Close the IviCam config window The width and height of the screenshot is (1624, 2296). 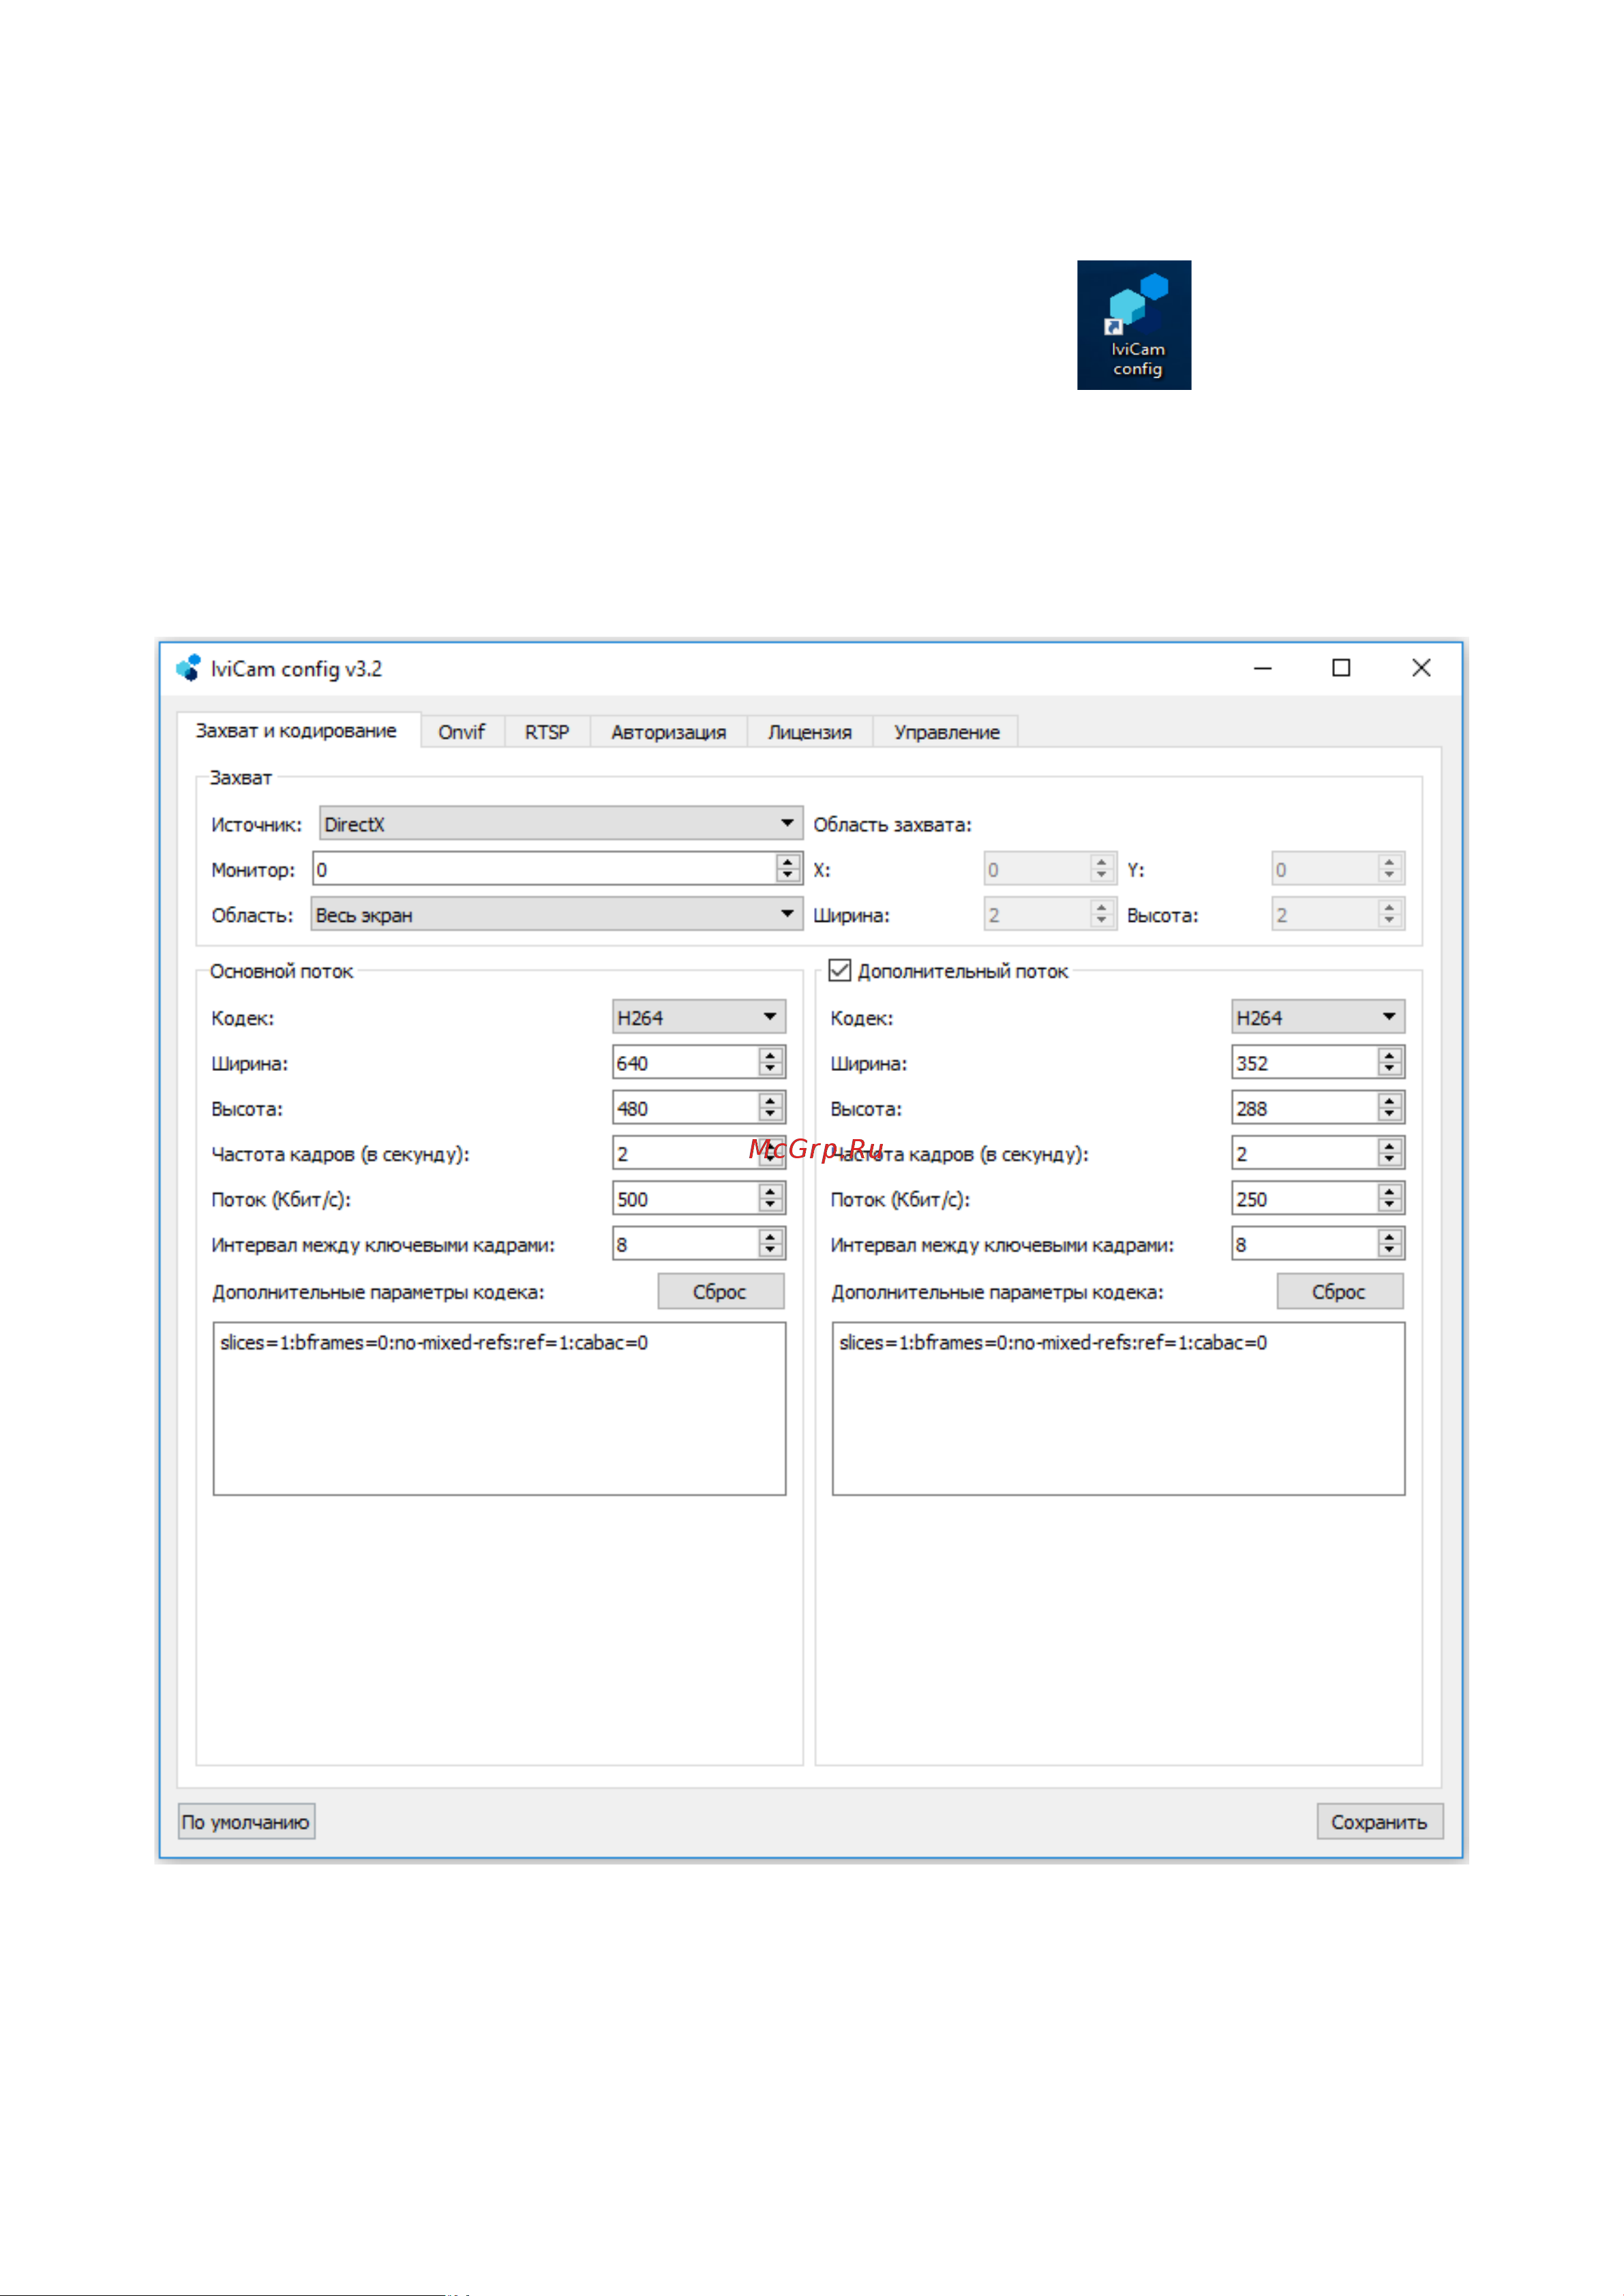[x=1421, y=668]
